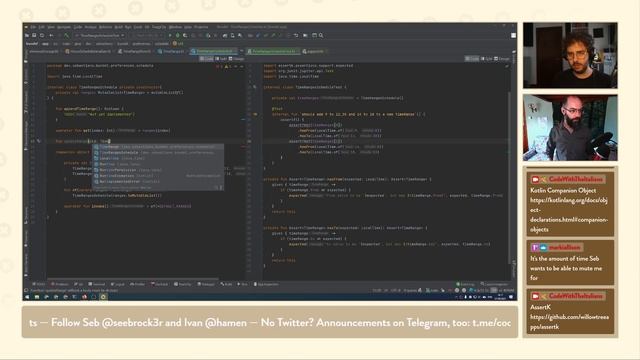640x360 pixels.
Task: Open the Problems tool window button
Action: tap(60, 284)
